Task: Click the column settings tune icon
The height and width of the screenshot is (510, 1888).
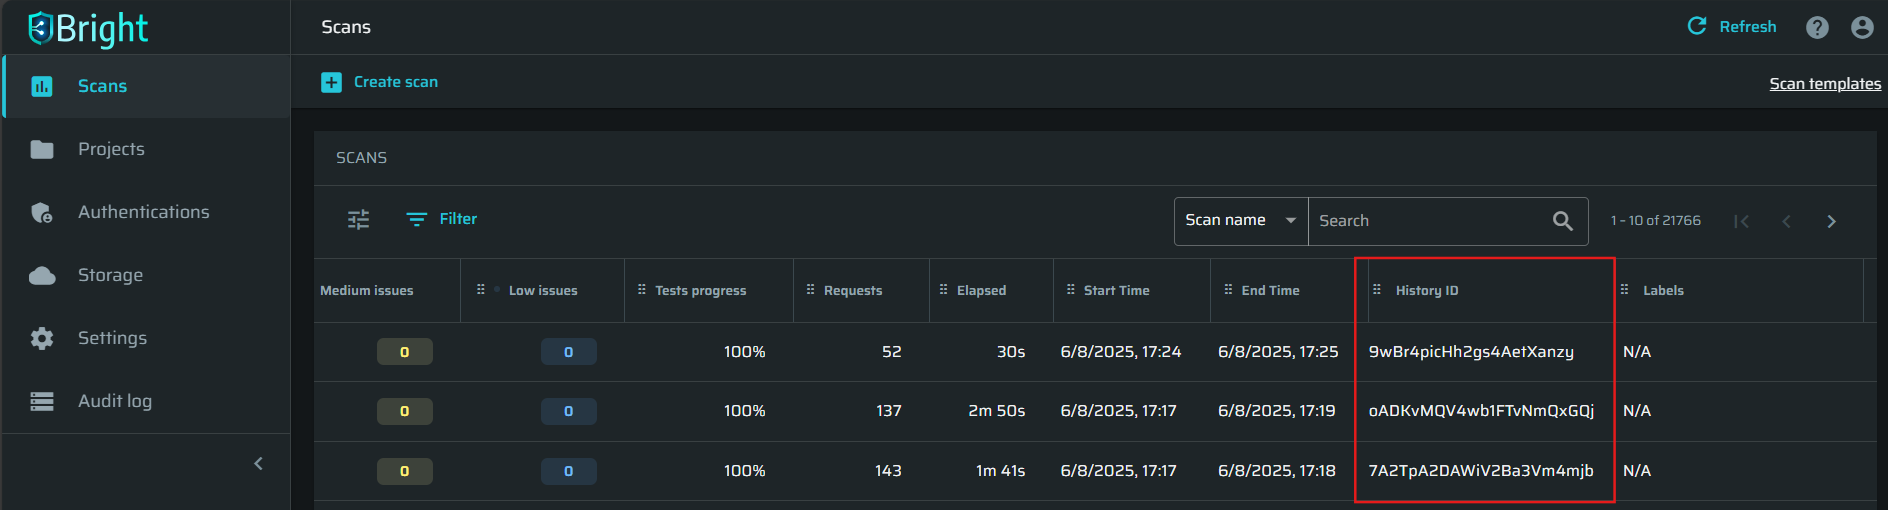Action: tap(358, 219)
